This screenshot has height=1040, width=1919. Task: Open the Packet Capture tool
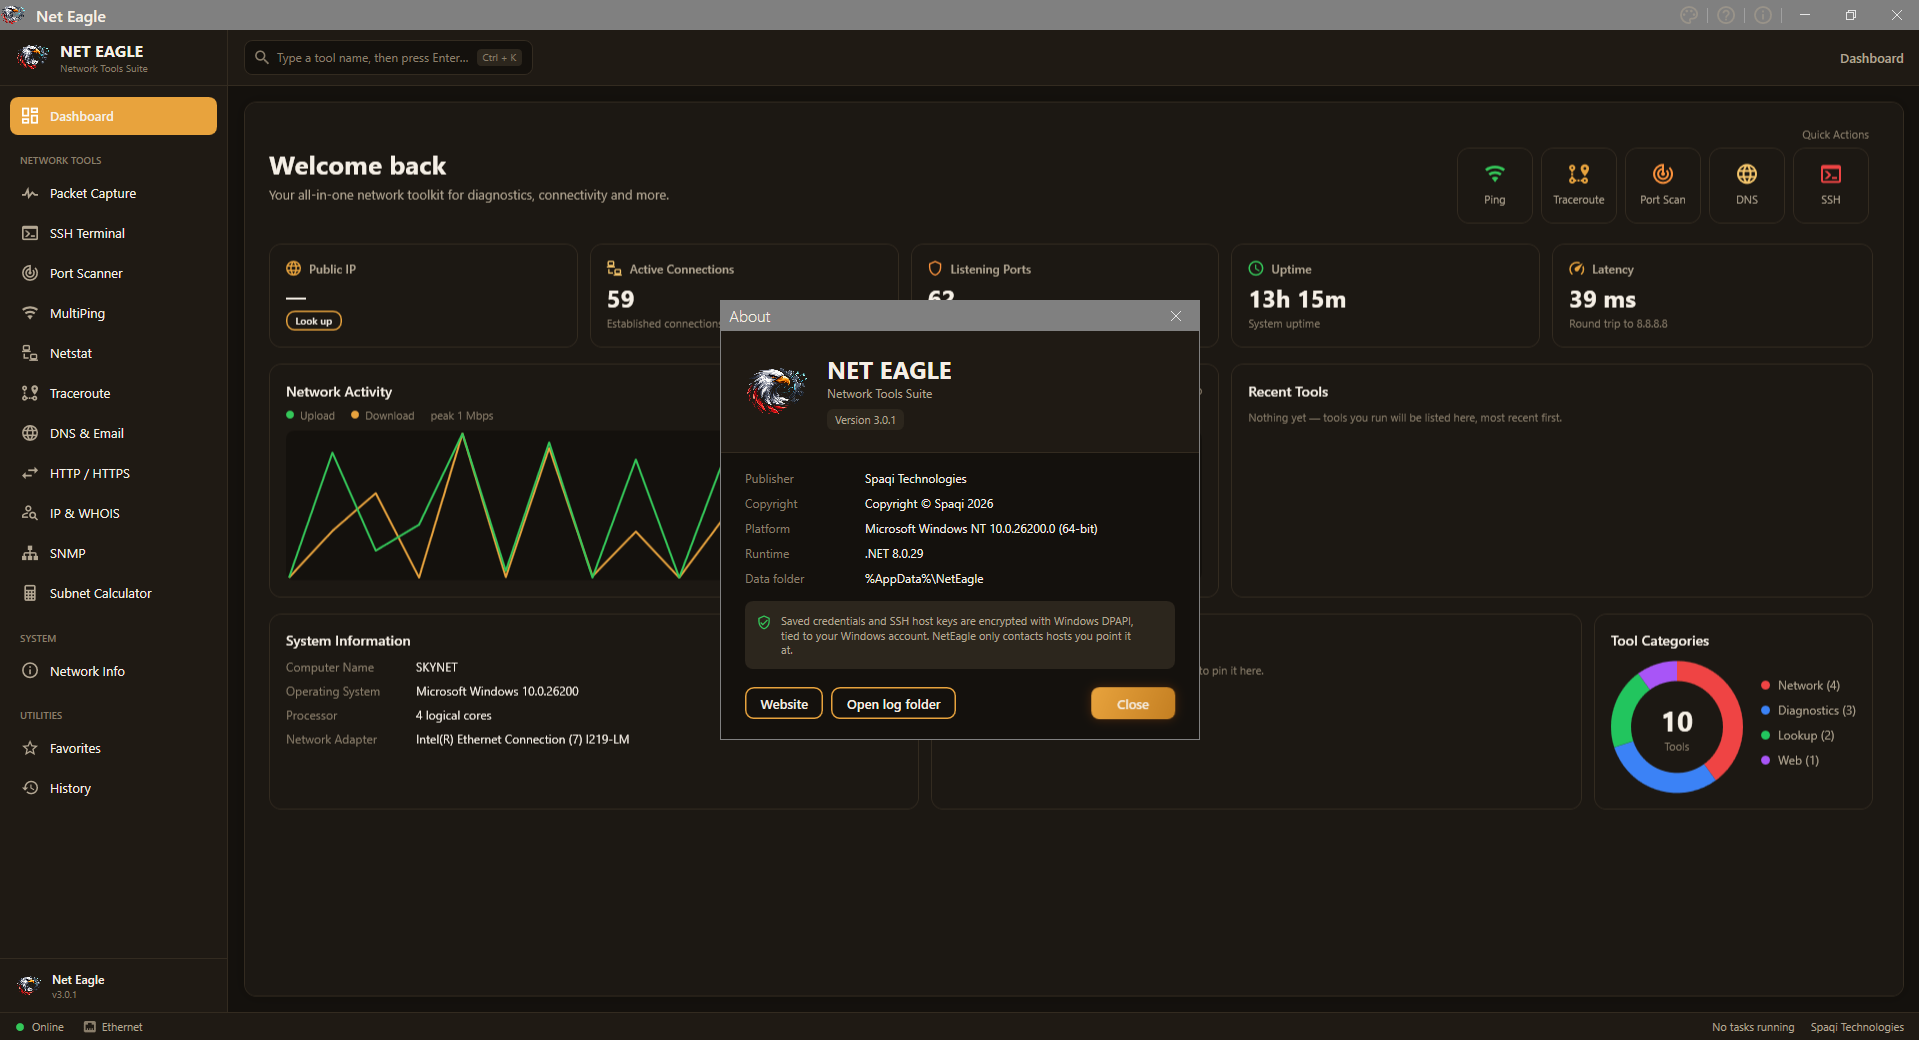113,193
